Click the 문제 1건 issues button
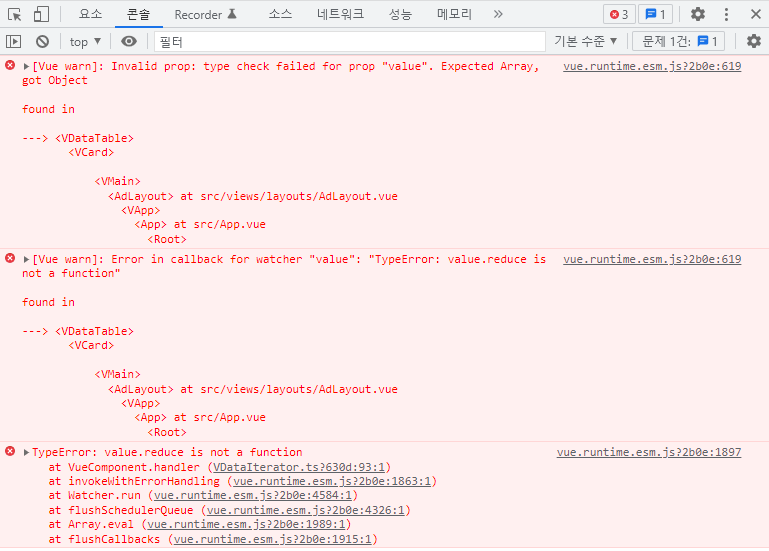Image resolution: width=769 pixels, height=551 pixels. click(682, 41)
